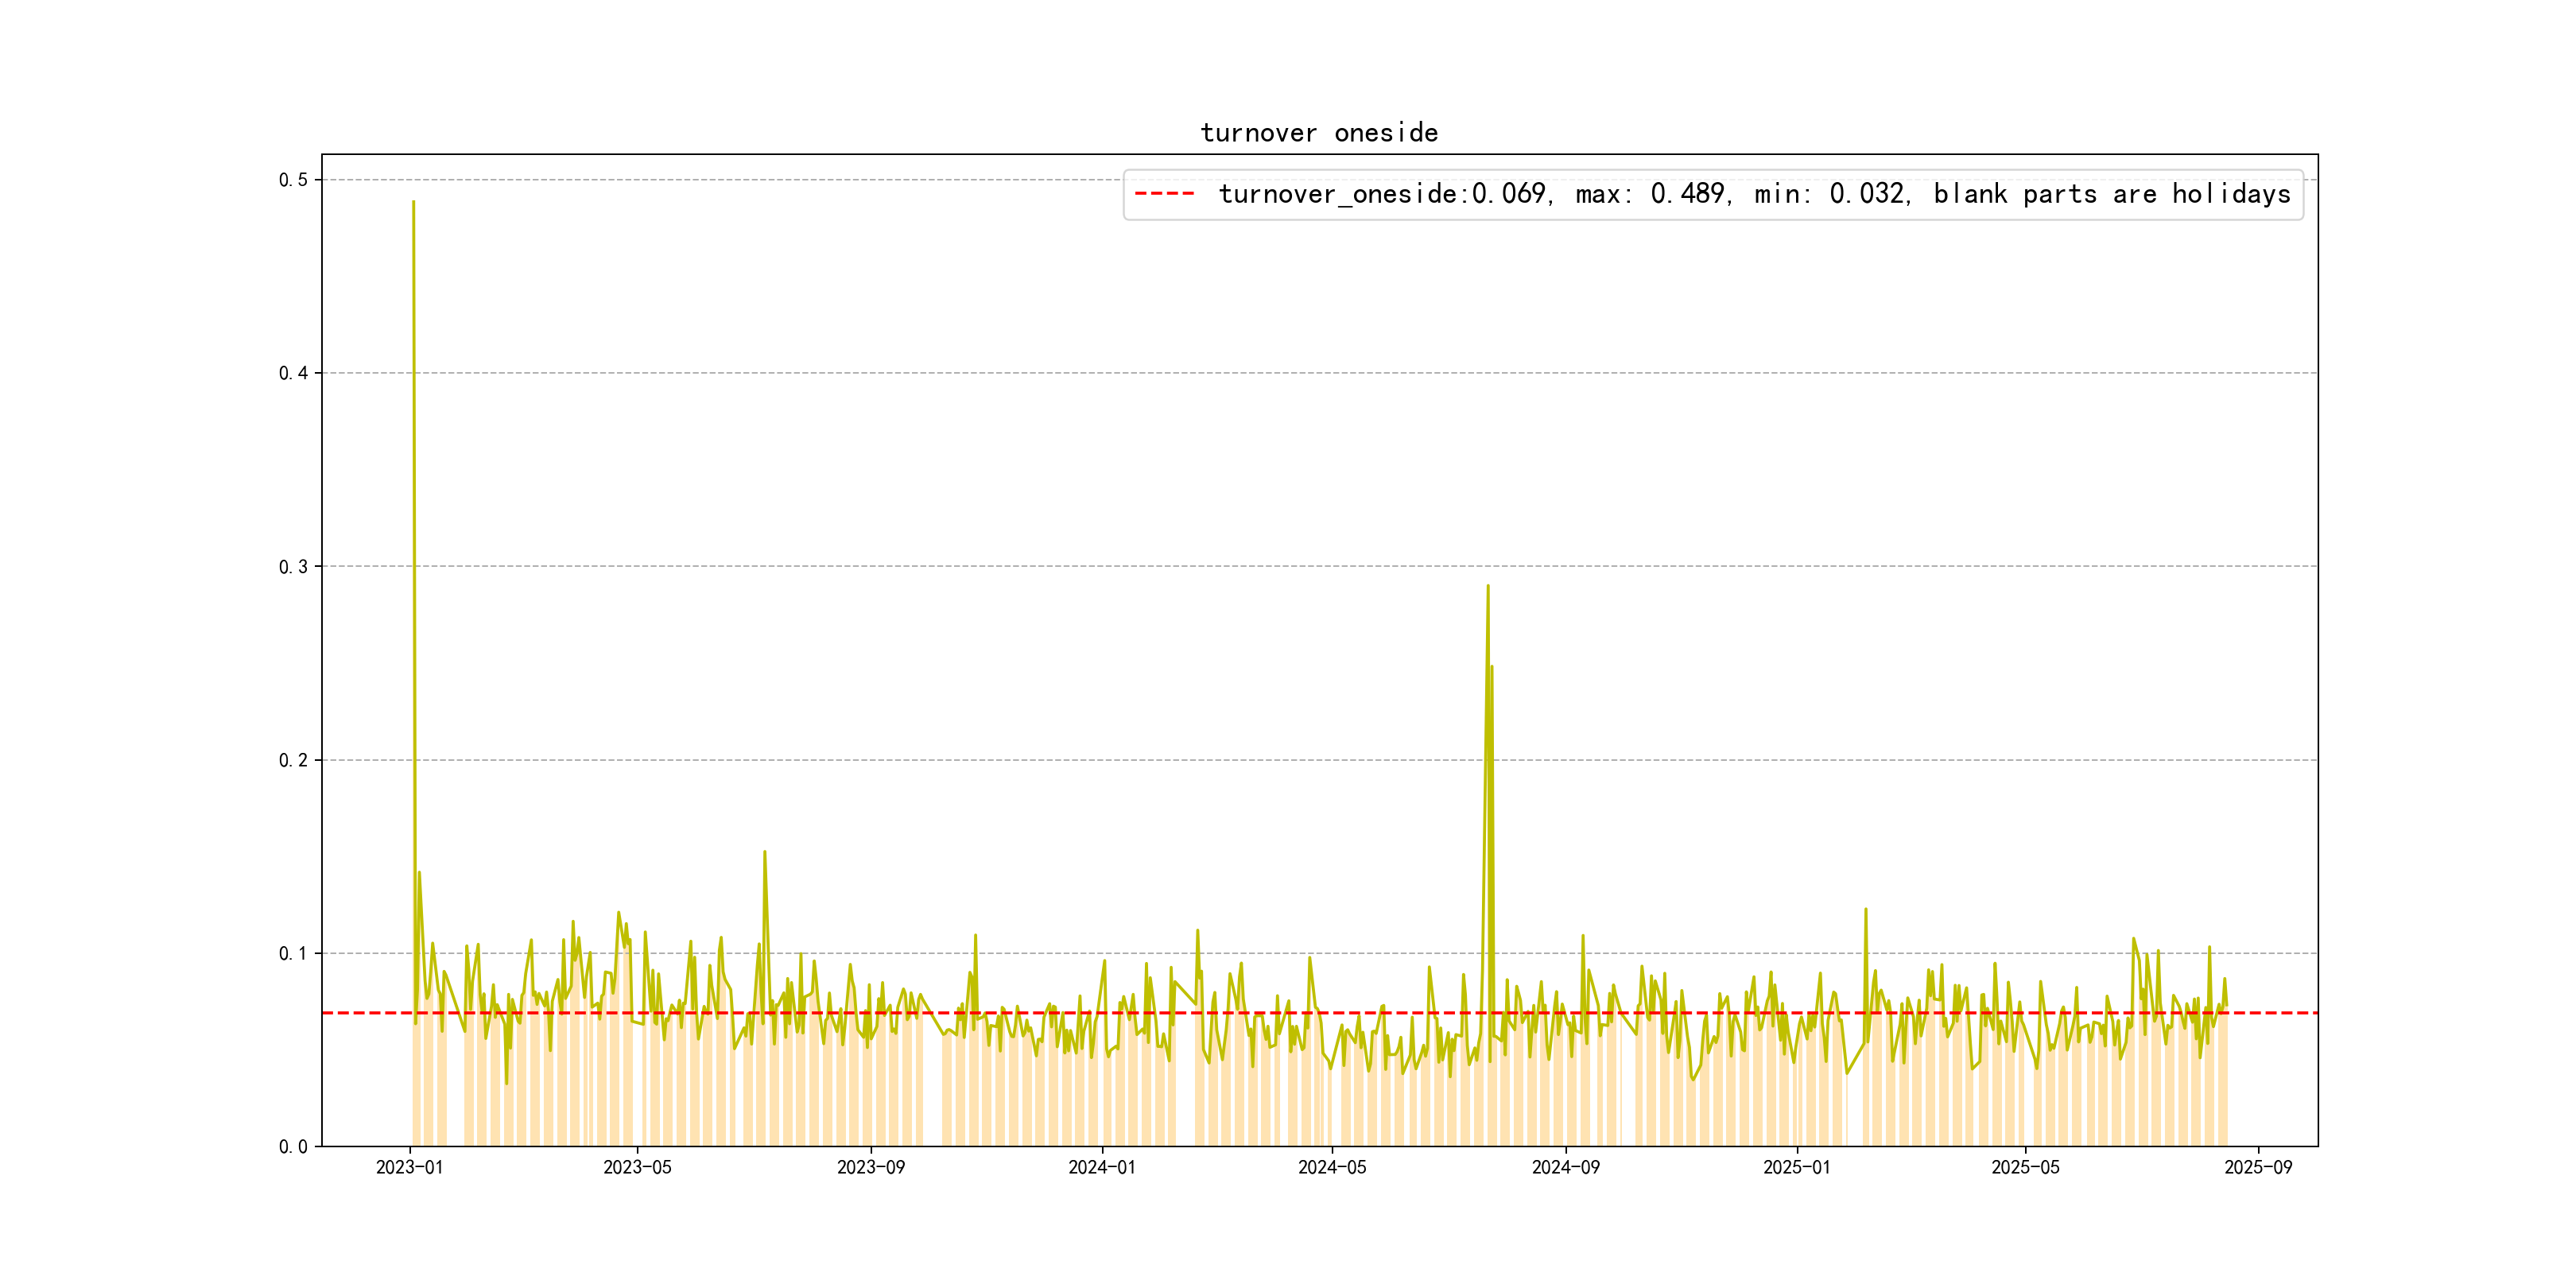Click the 2024-01 x-axis label

pyautogui.click(x=1101, y=1167)
